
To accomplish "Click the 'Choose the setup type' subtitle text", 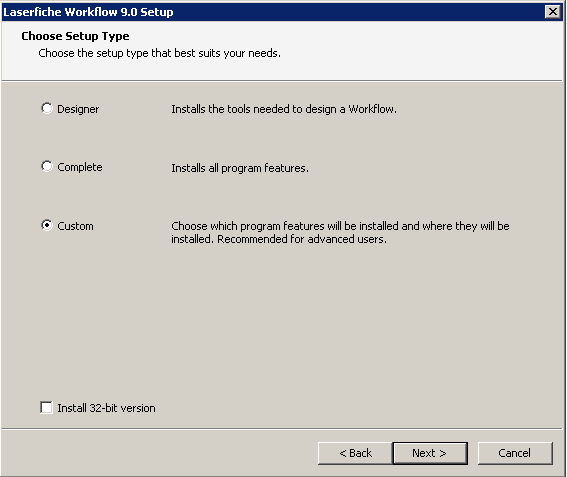I will pyautogui.click(x=159, y=53).
